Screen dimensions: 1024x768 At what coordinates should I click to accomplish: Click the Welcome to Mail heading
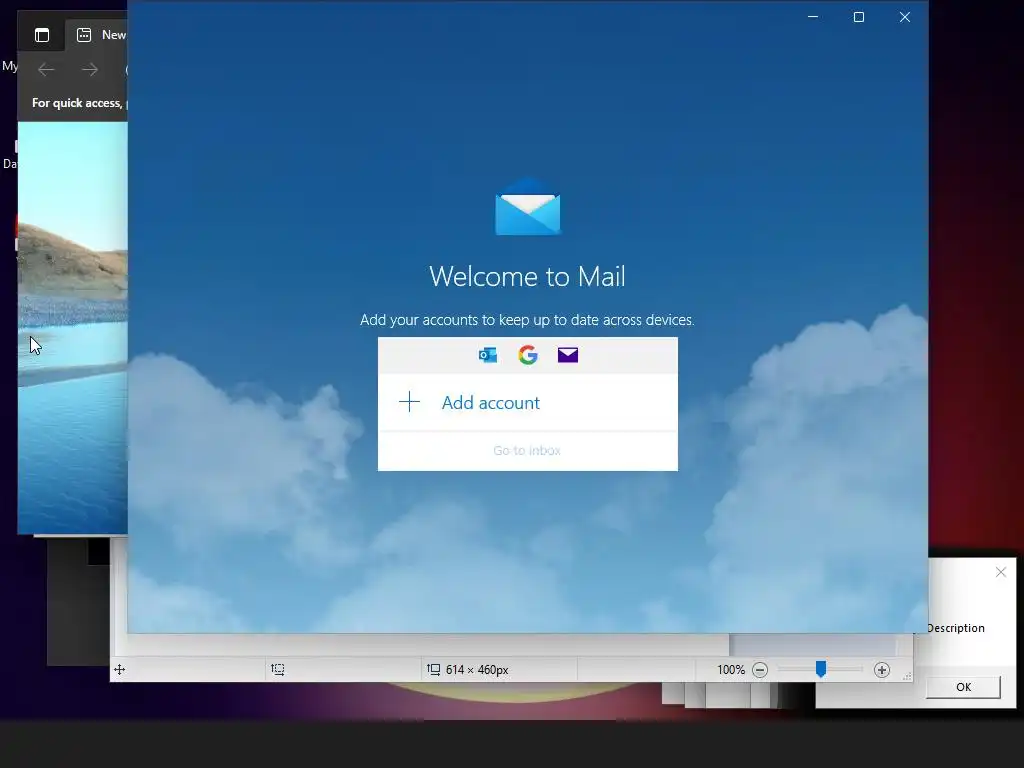tap(527, 276)
